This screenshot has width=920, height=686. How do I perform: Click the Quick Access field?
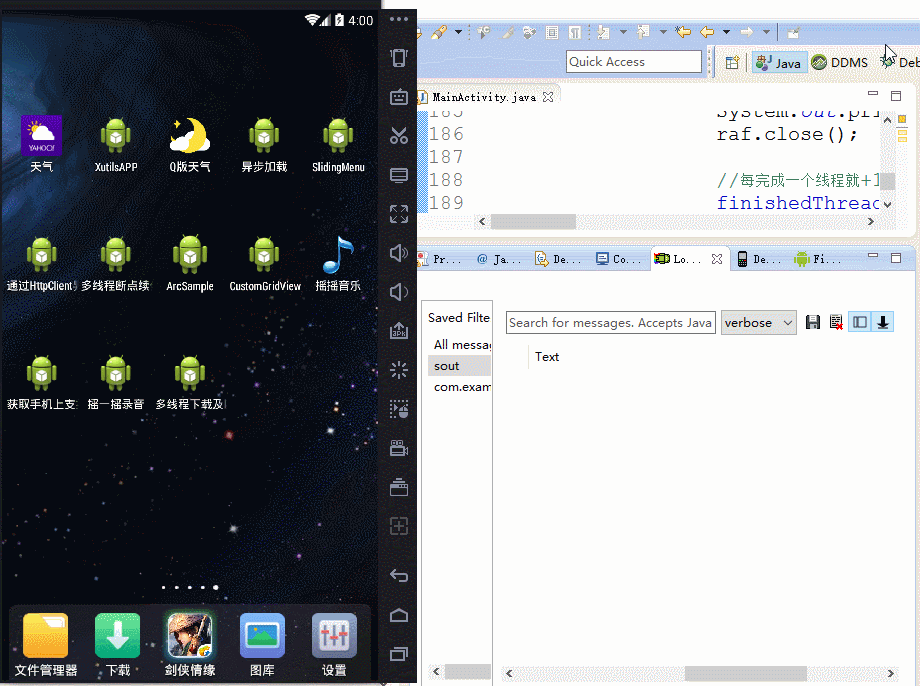634,62
